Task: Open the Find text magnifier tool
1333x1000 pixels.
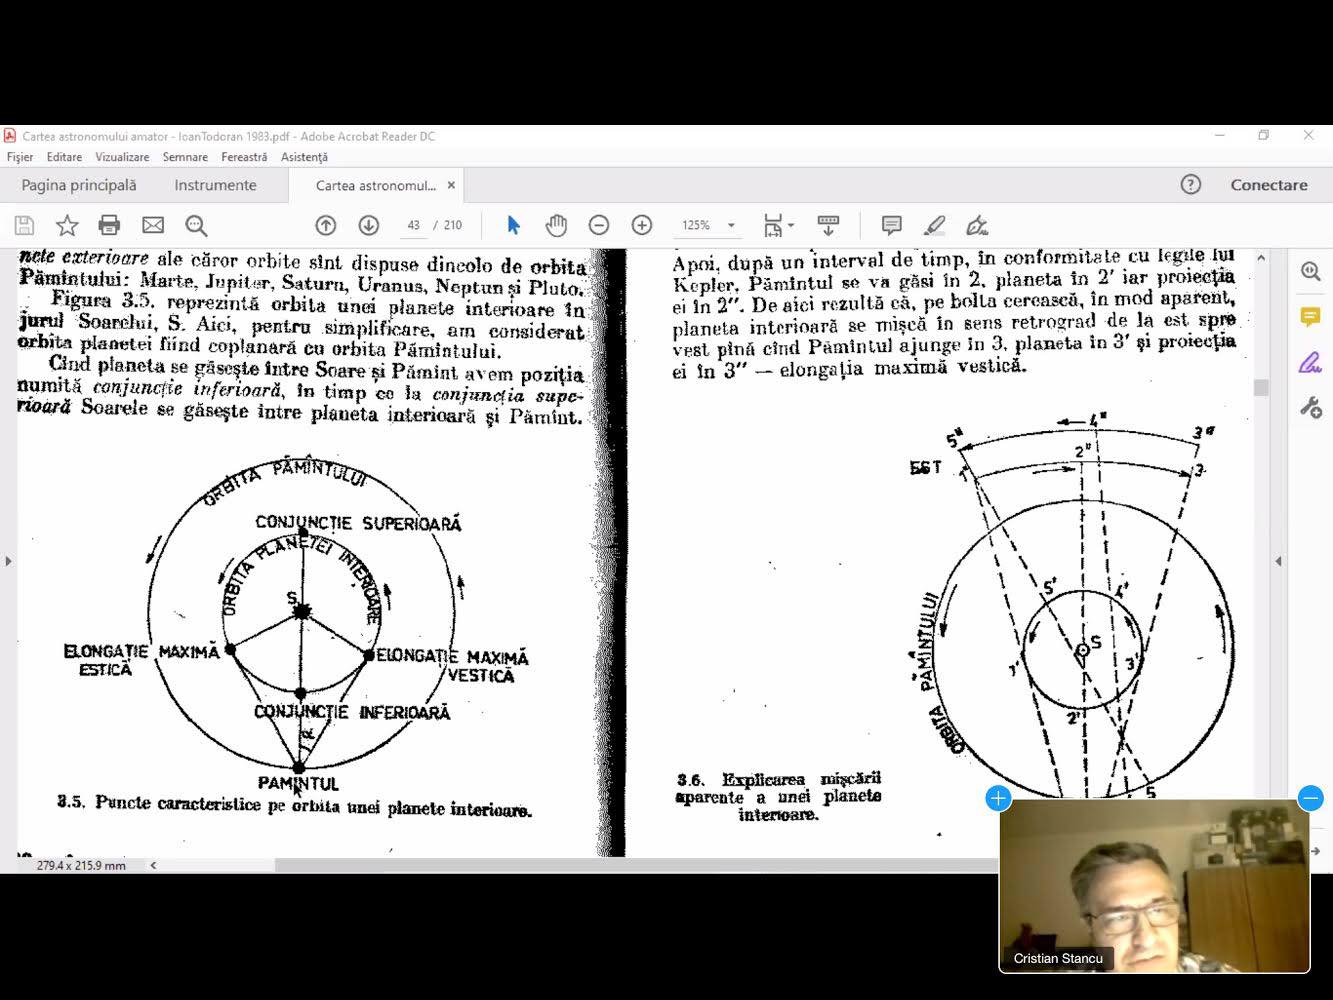Action: pyautogui.click(x=196, y=225)
